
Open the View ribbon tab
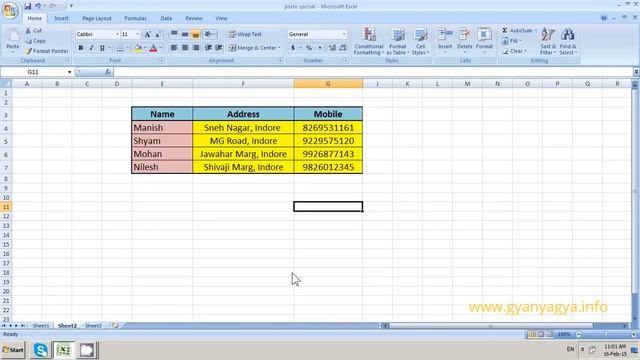click(221, 18)
